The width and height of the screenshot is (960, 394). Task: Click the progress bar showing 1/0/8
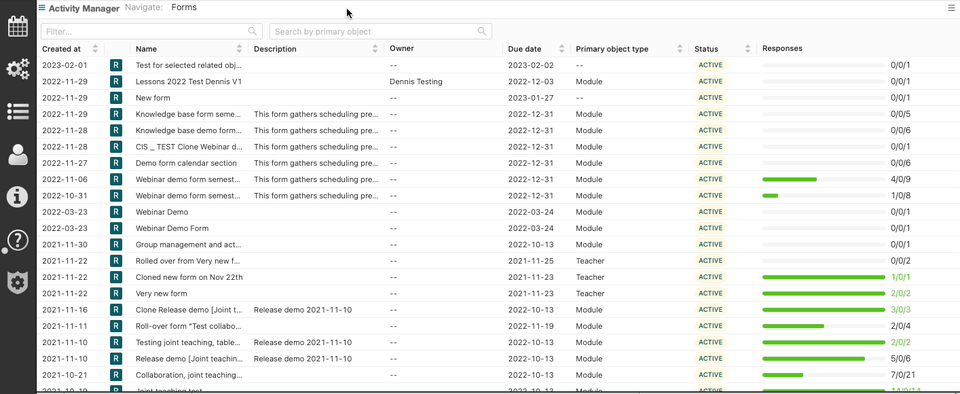pos(823,196)
